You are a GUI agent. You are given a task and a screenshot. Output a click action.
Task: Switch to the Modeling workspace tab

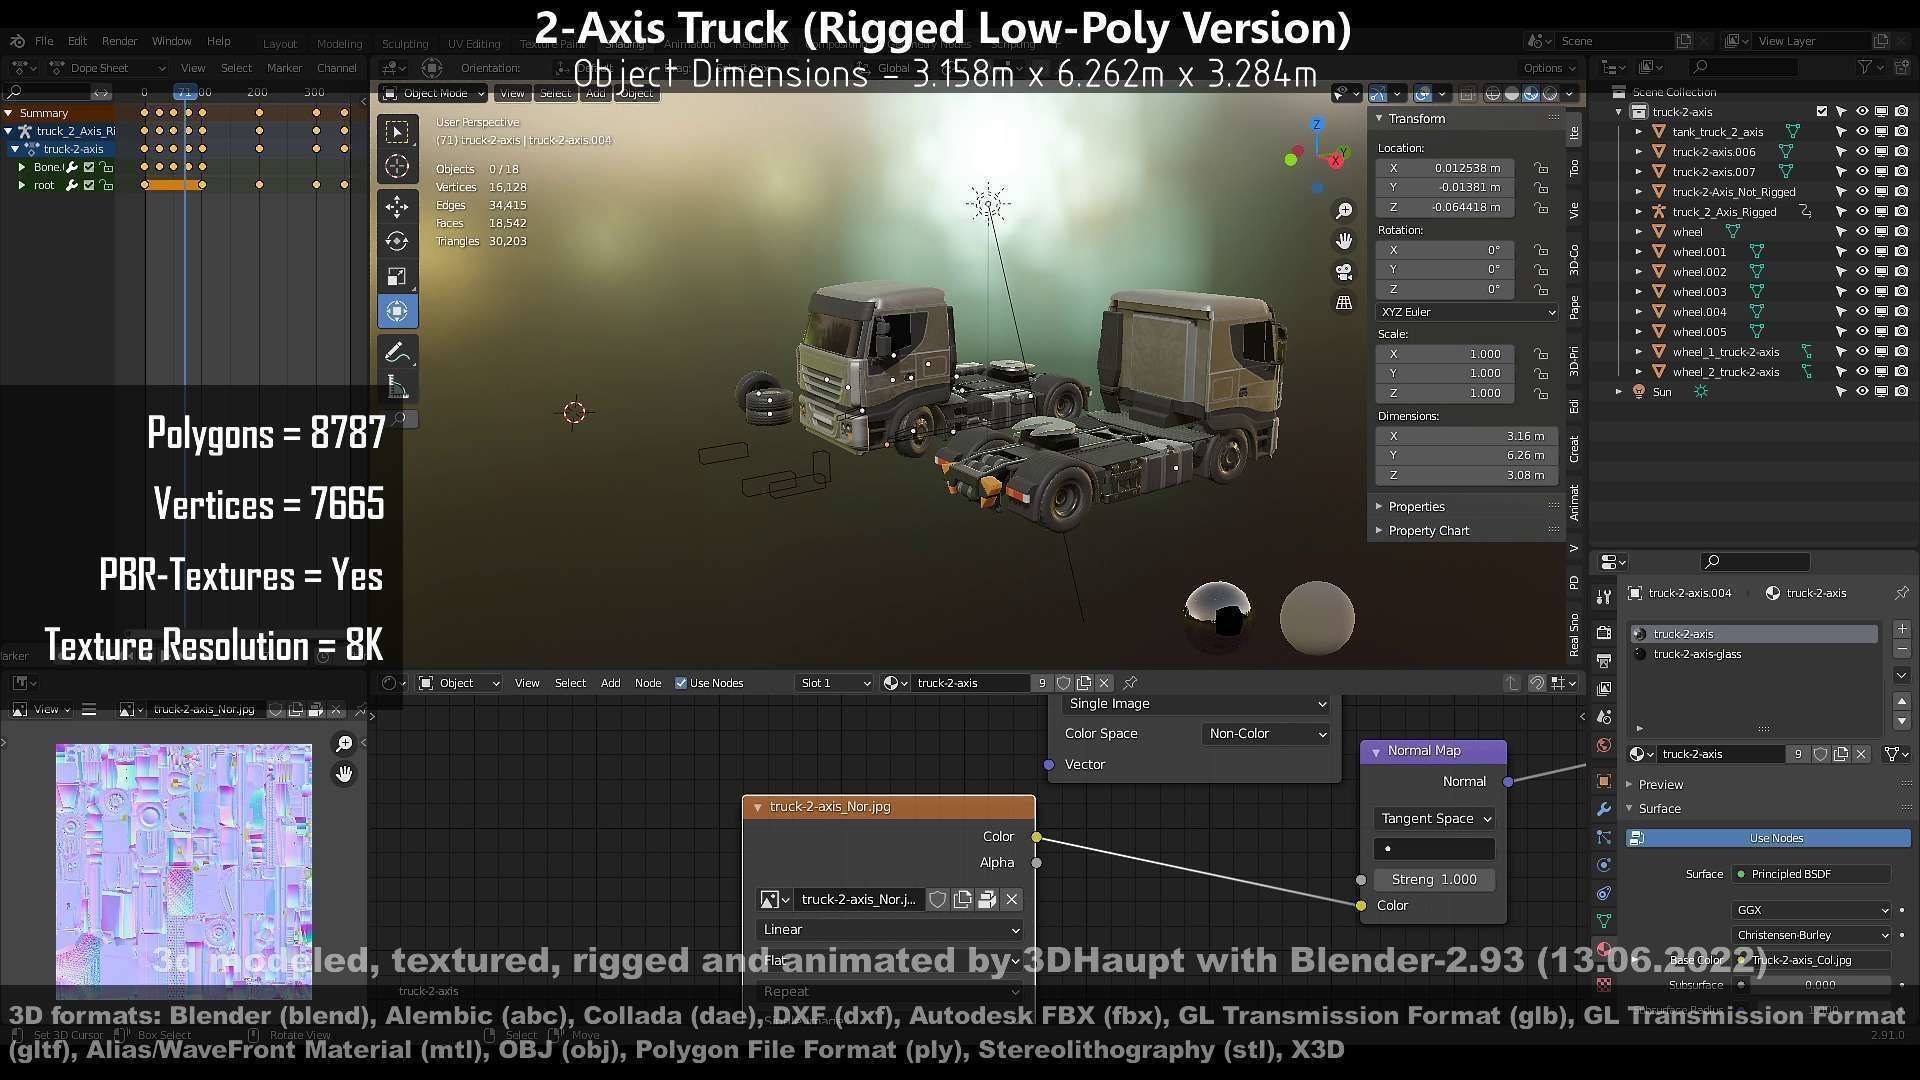pos(339,44)
